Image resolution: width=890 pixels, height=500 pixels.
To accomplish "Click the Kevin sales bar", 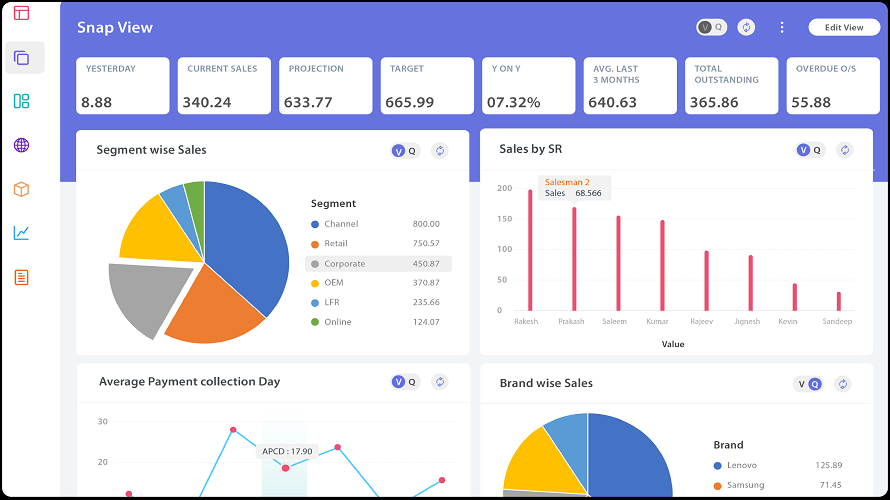I will [795, 297].
